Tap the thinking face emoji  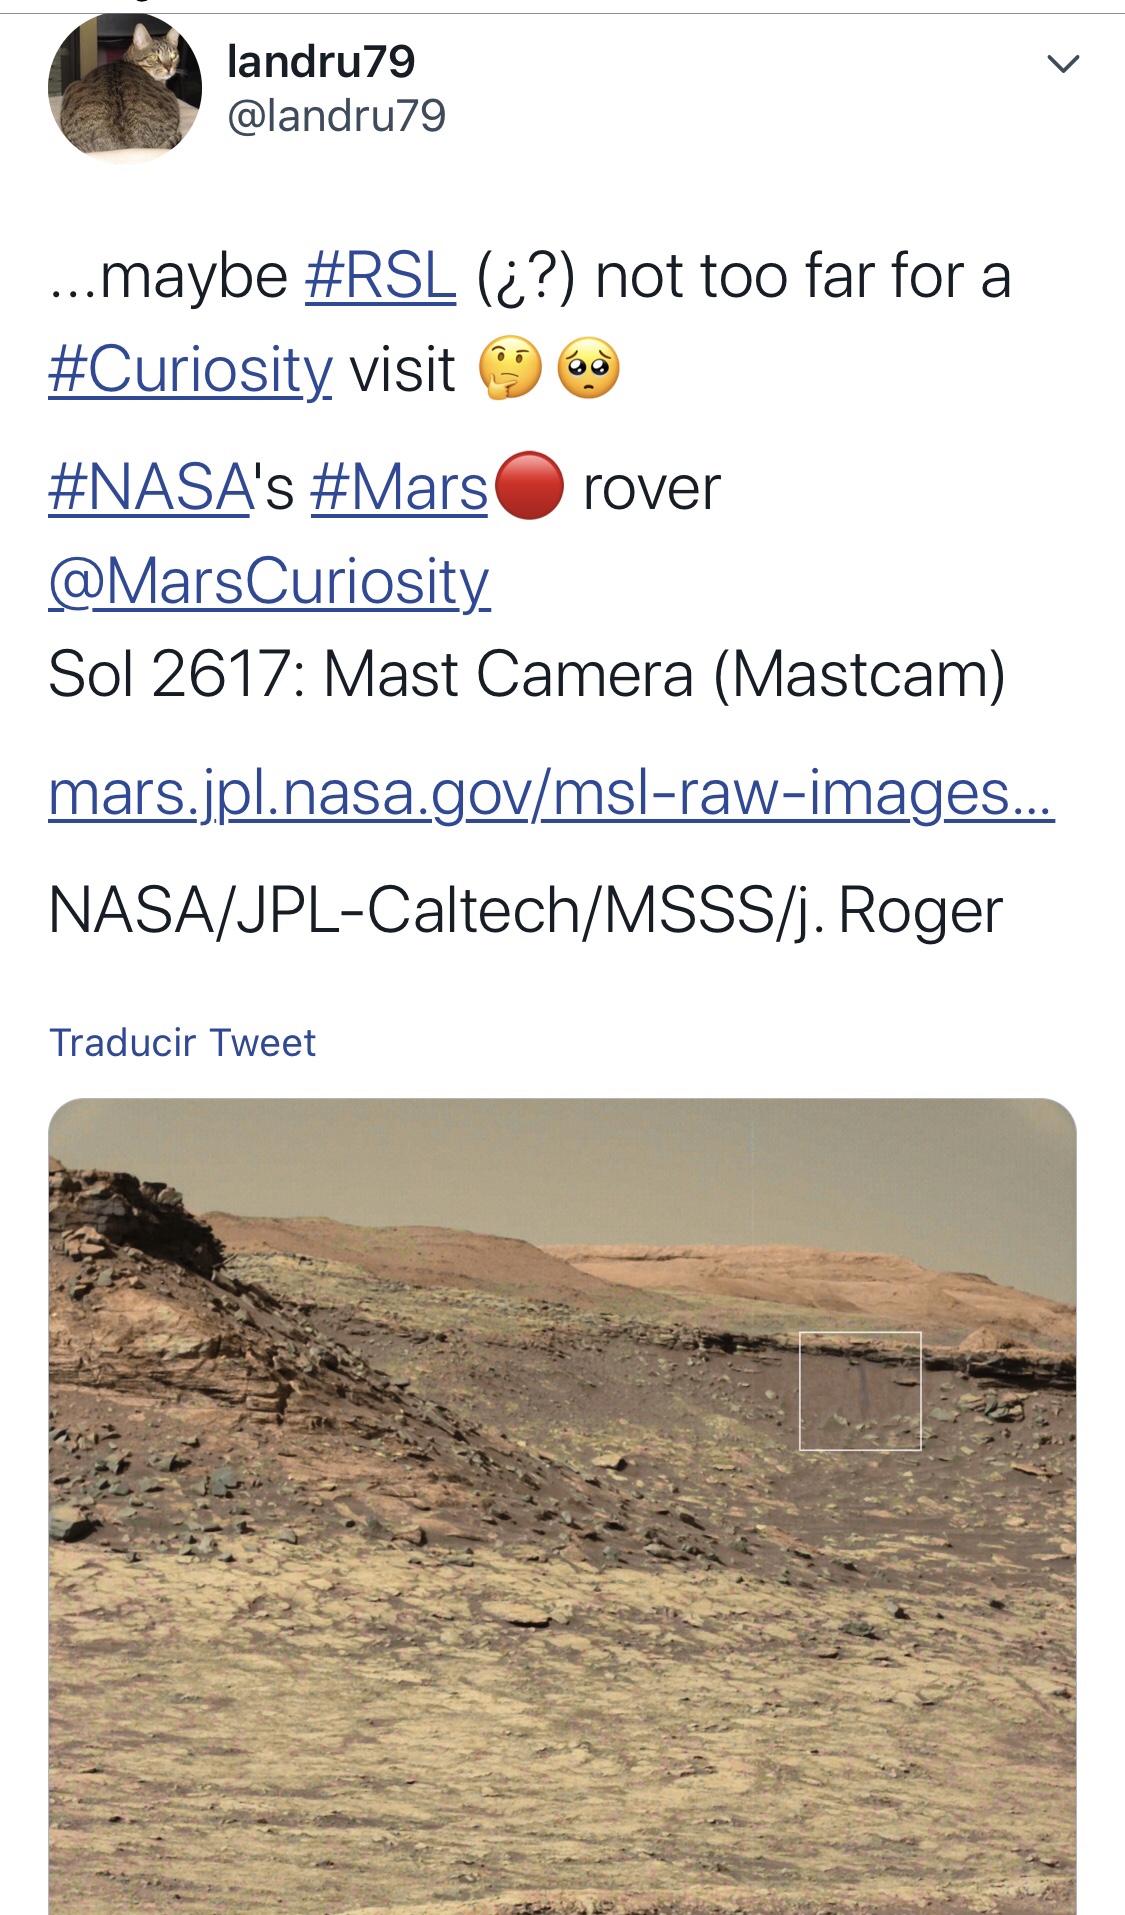(510, 369)
